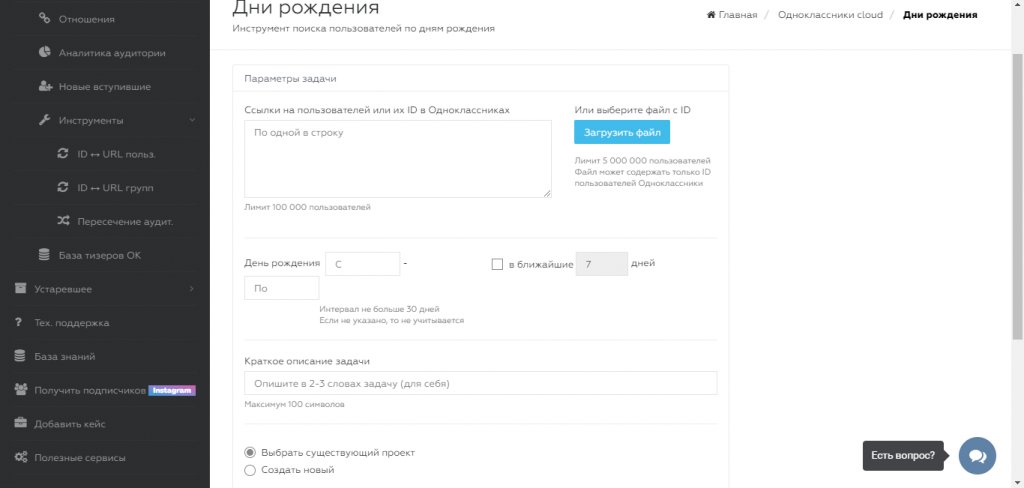Click the refresh icon next to ID ↔ URL польз.
The width and height of the screenshot is (1024, 488).
tap(63, 154)
